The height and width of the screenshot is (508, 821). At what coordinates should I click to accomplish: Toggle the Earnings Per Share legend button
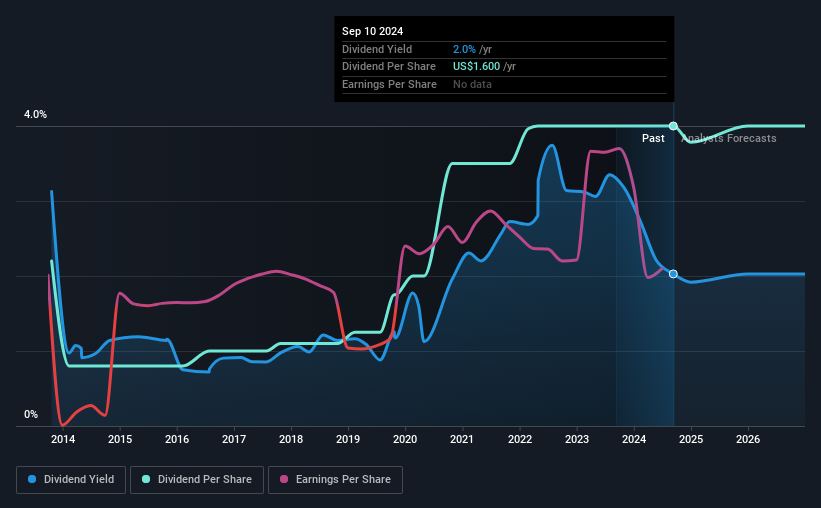(335, 480)
